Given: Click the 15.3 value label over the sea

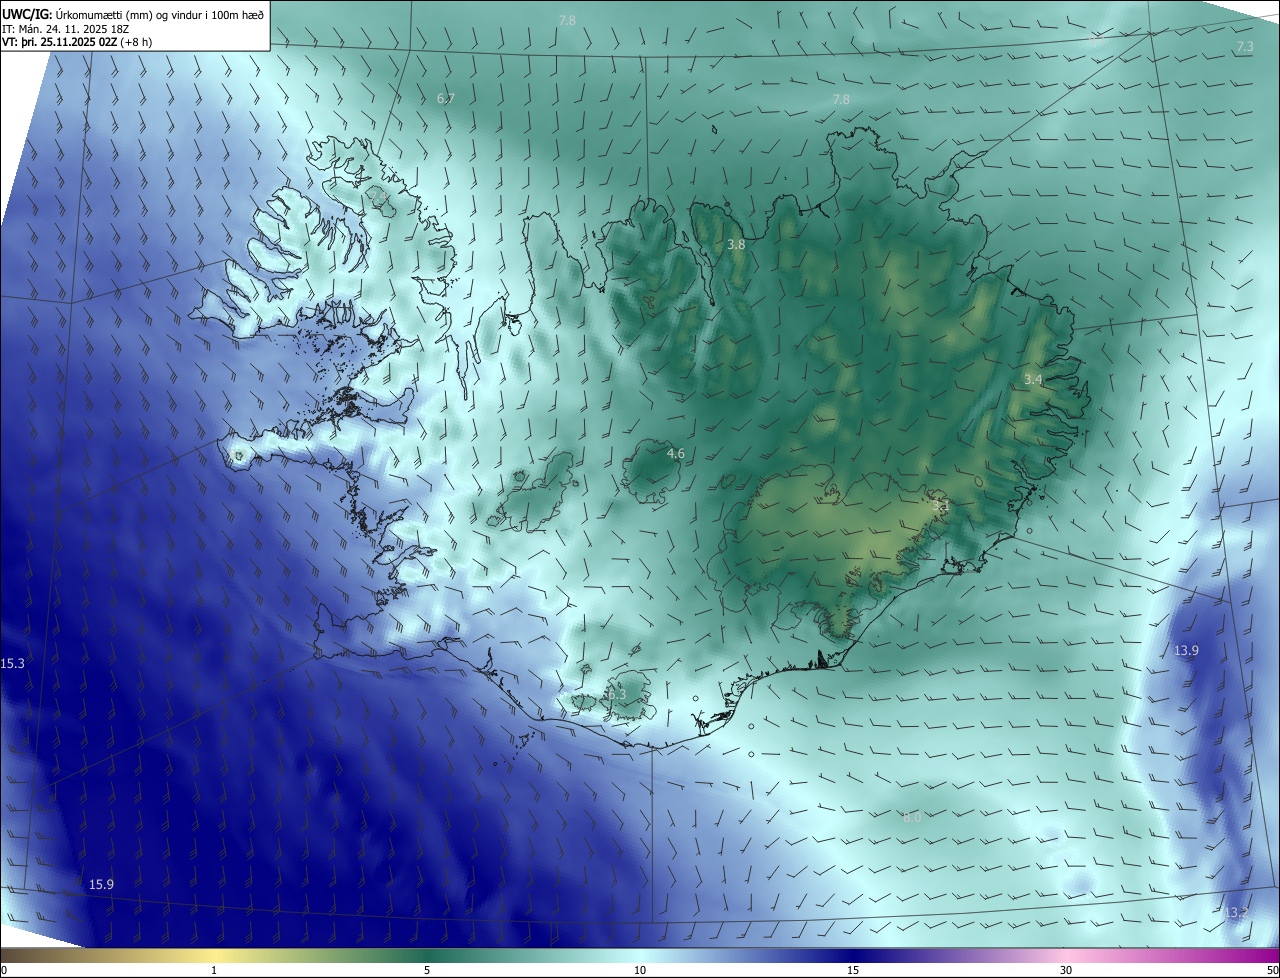Looking at the screenshot, I should click(12, 664).
